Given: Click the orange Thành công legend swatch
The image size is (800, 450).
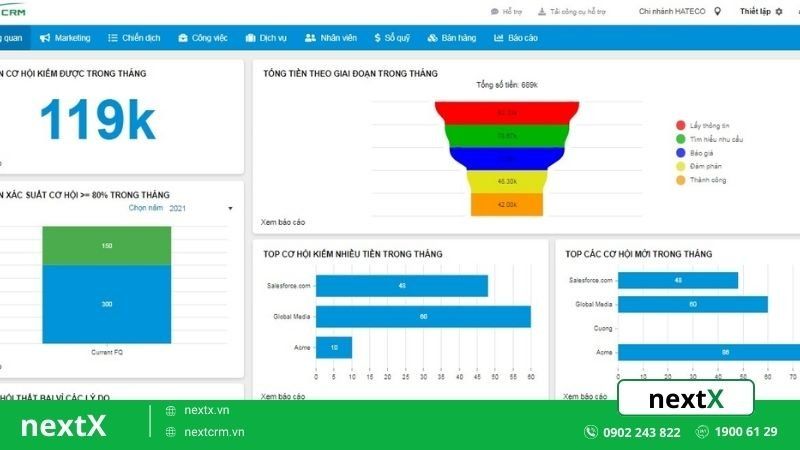Looking at the screenshot, I should point(681,181).
